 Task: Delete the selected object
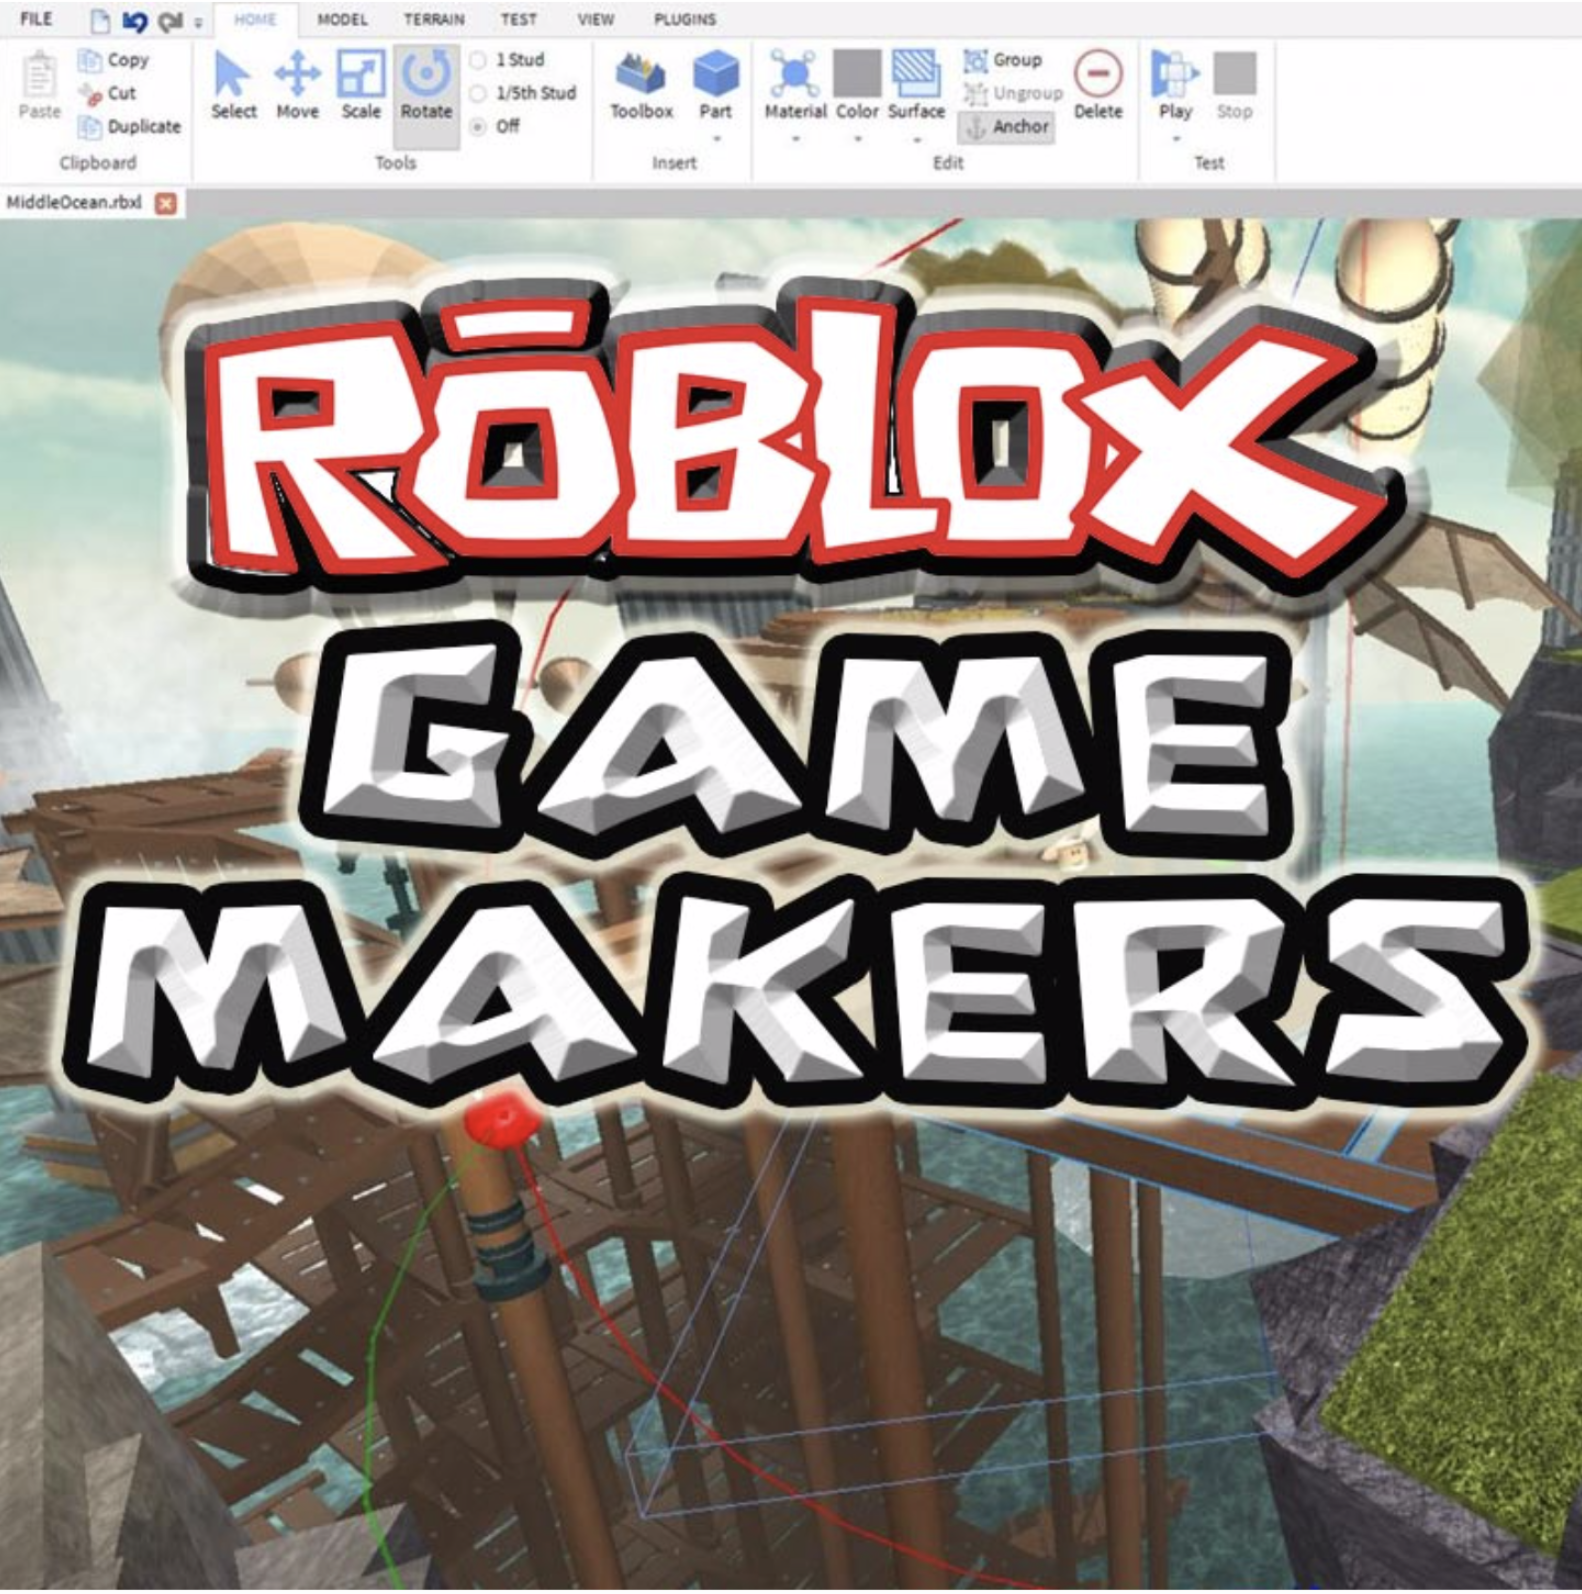1098,87
